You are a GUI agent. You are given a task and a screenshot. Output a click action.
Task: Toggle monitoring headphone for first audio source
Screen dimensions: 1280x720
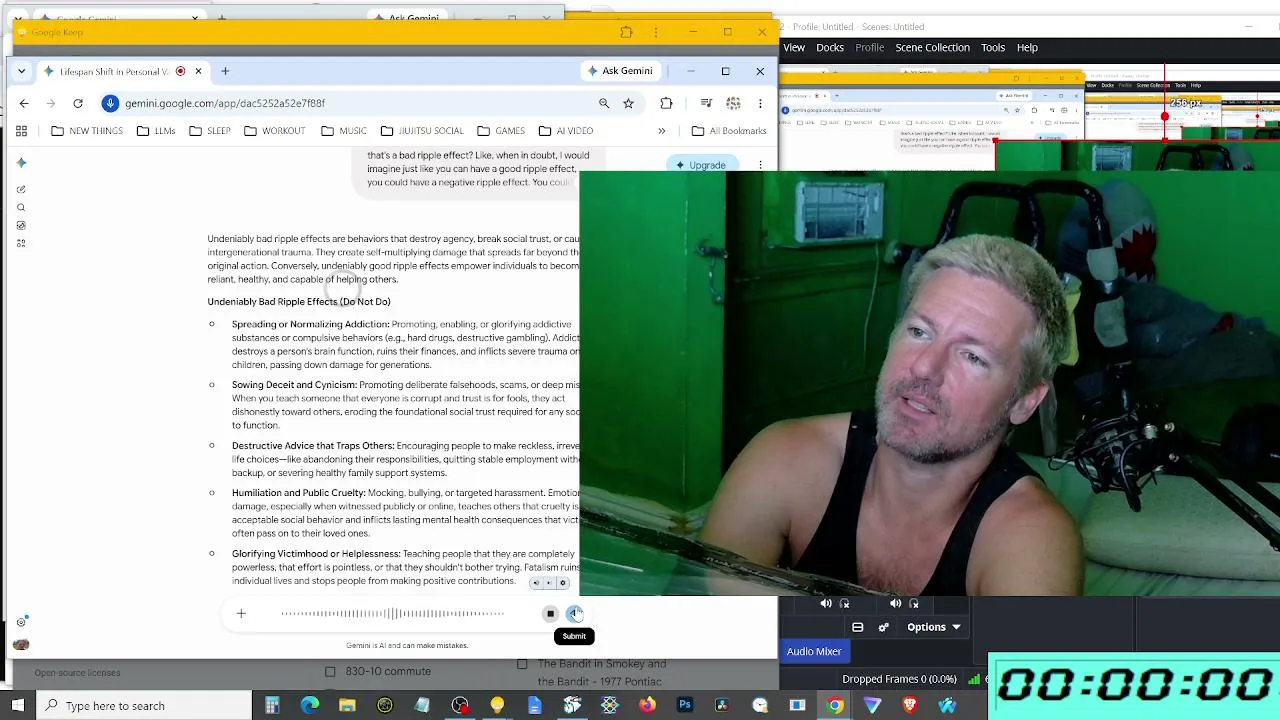[845, 603]
